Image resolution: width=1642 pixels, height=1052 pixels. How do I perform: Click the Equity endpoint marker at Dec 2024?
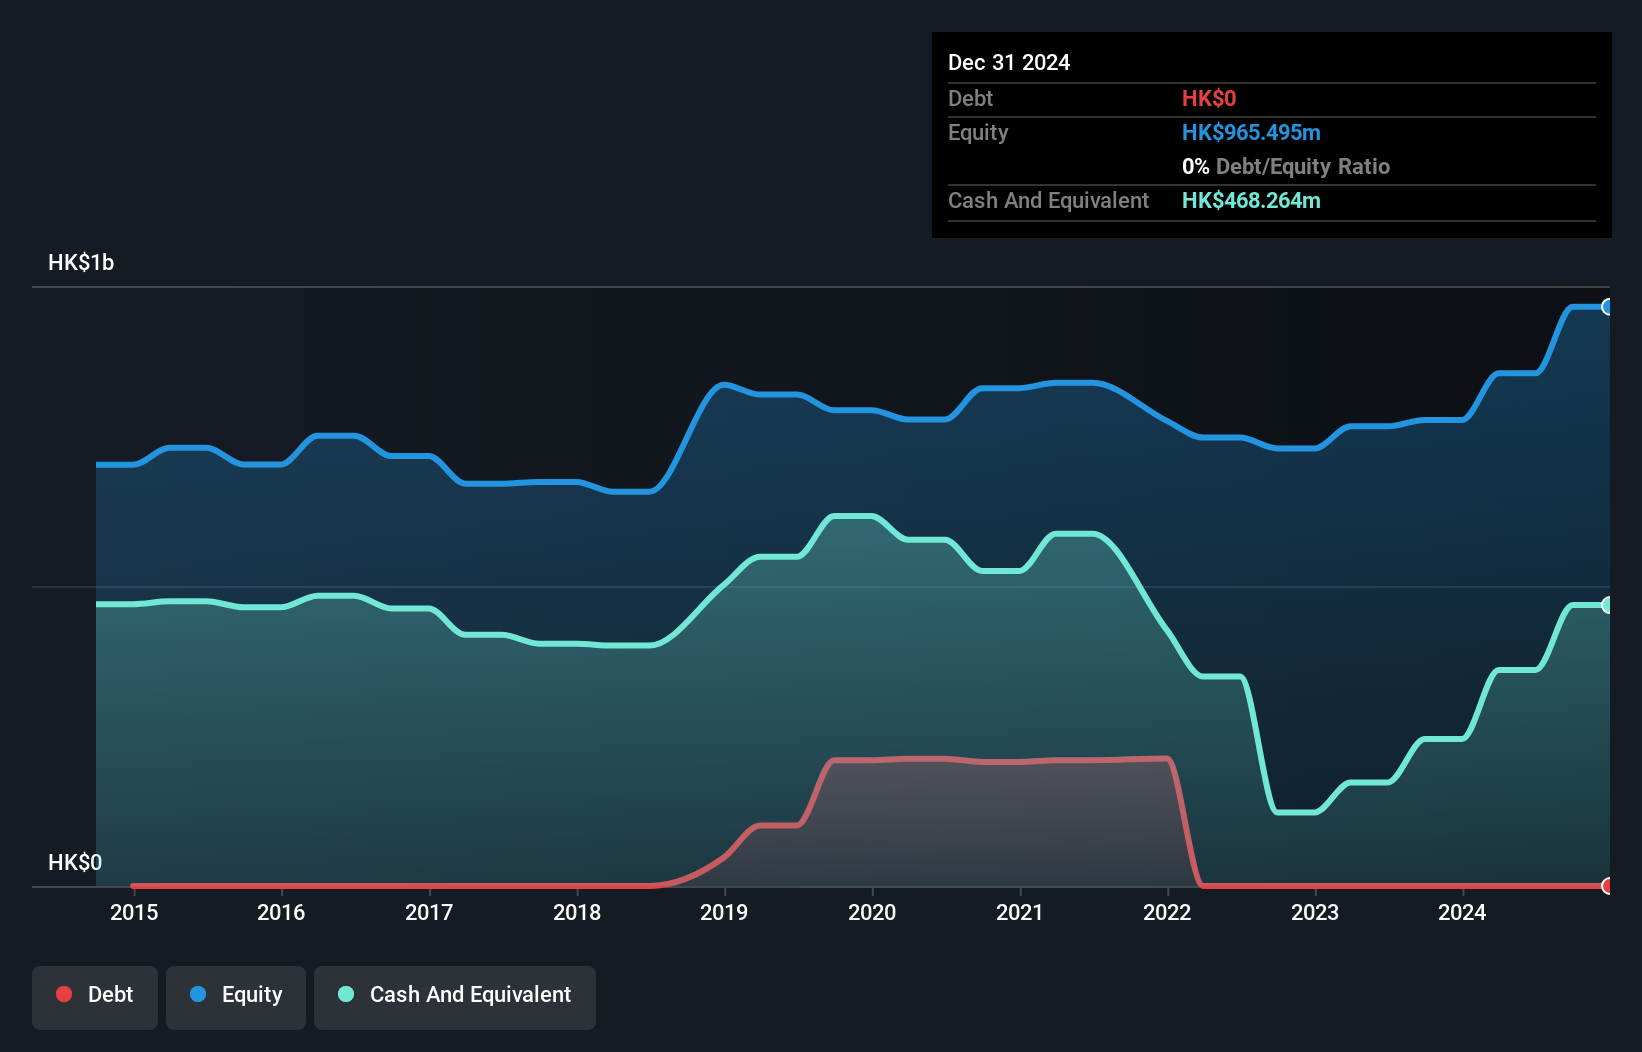pos(1607,307)
